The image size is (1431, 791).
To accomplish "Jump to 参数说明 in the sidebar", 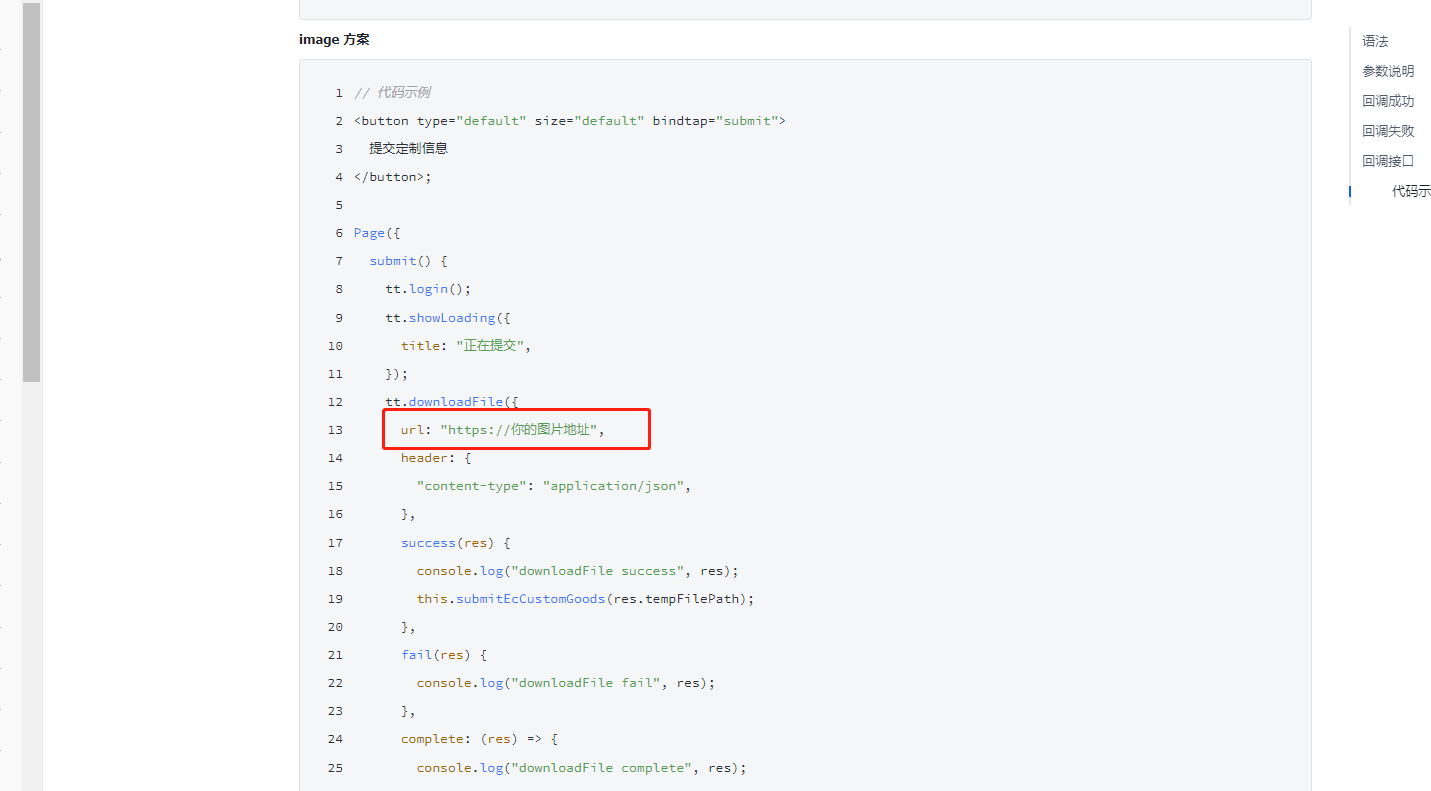I will coord(1388,71).
